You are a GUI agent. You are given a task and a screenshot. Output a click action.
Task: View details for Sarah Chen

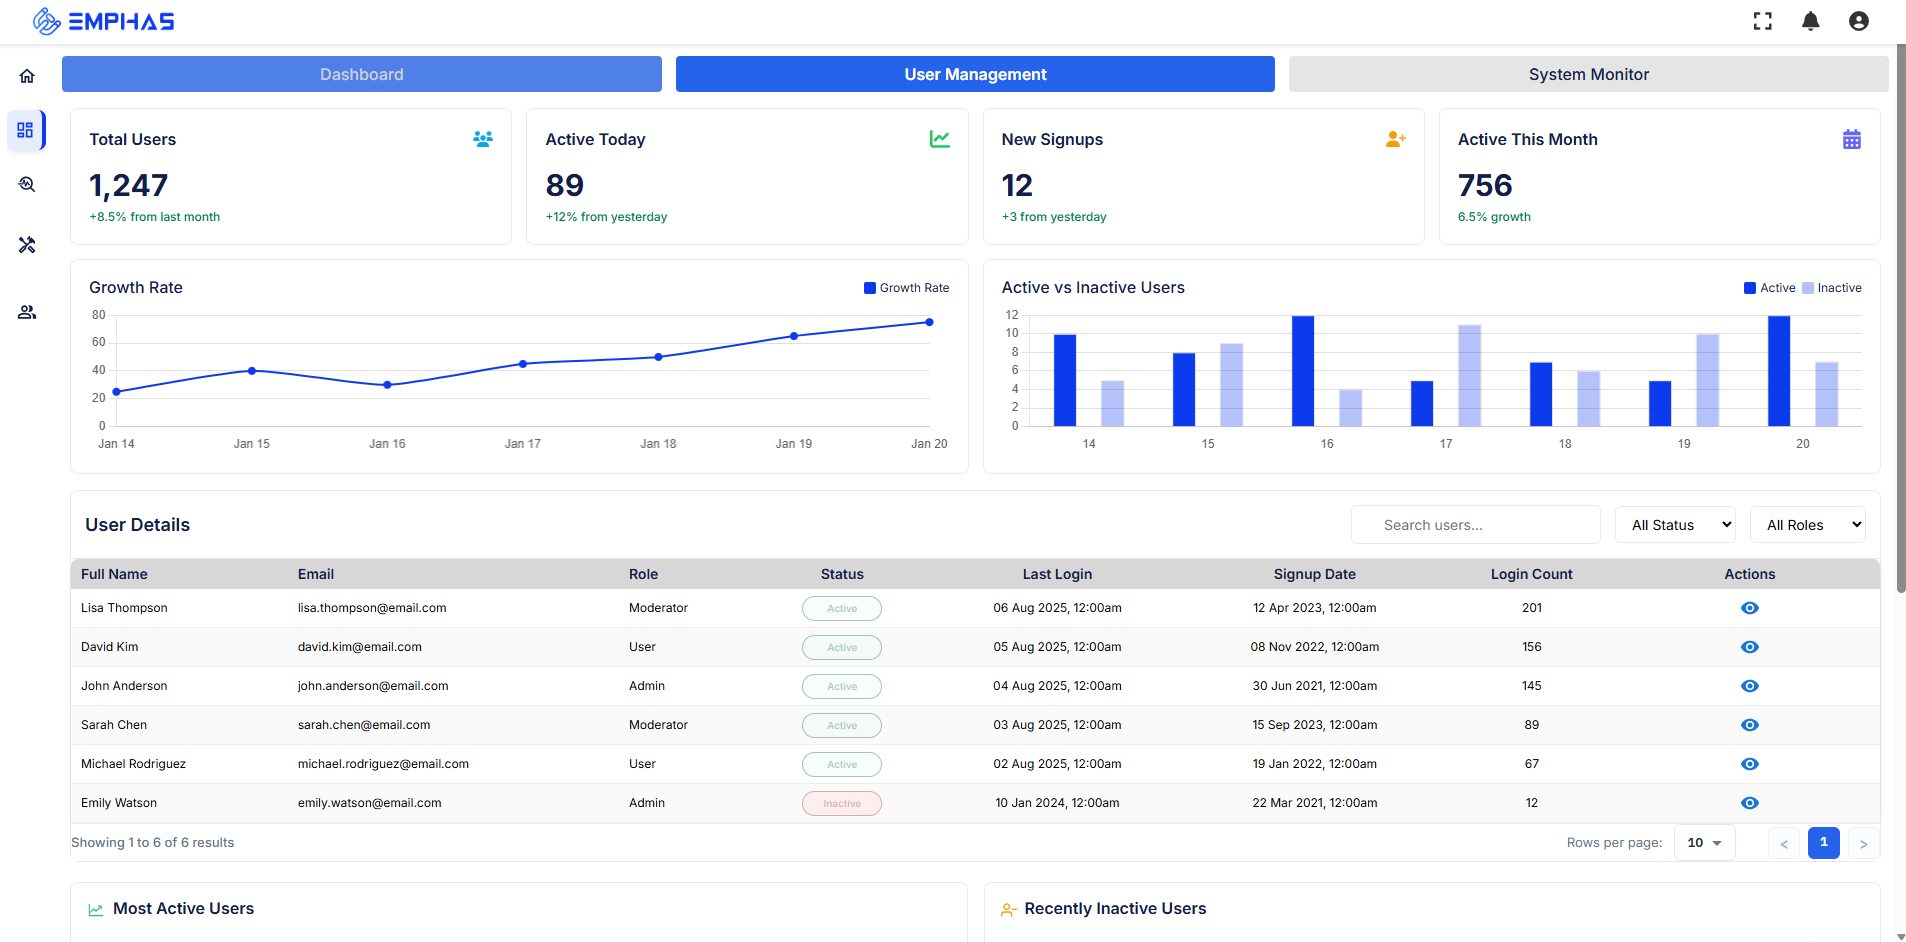[1750, 725]
